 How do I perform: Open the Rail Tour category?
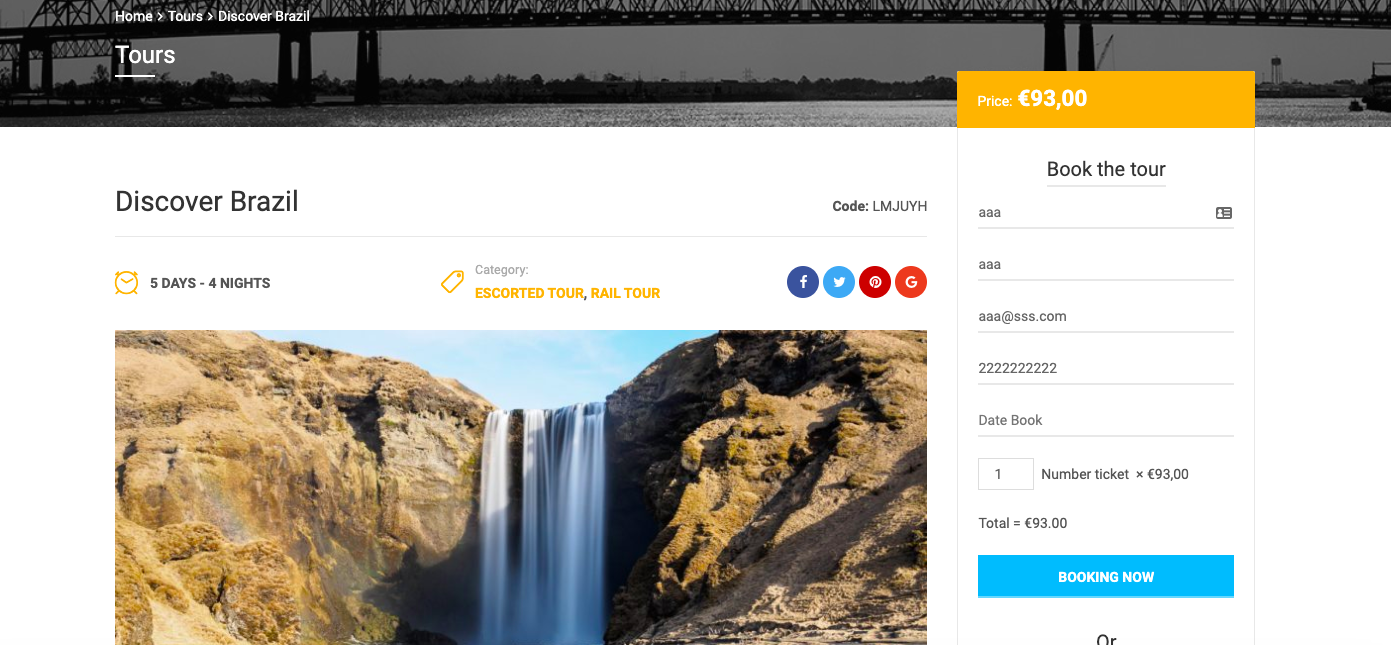click(x=625, y=293)
